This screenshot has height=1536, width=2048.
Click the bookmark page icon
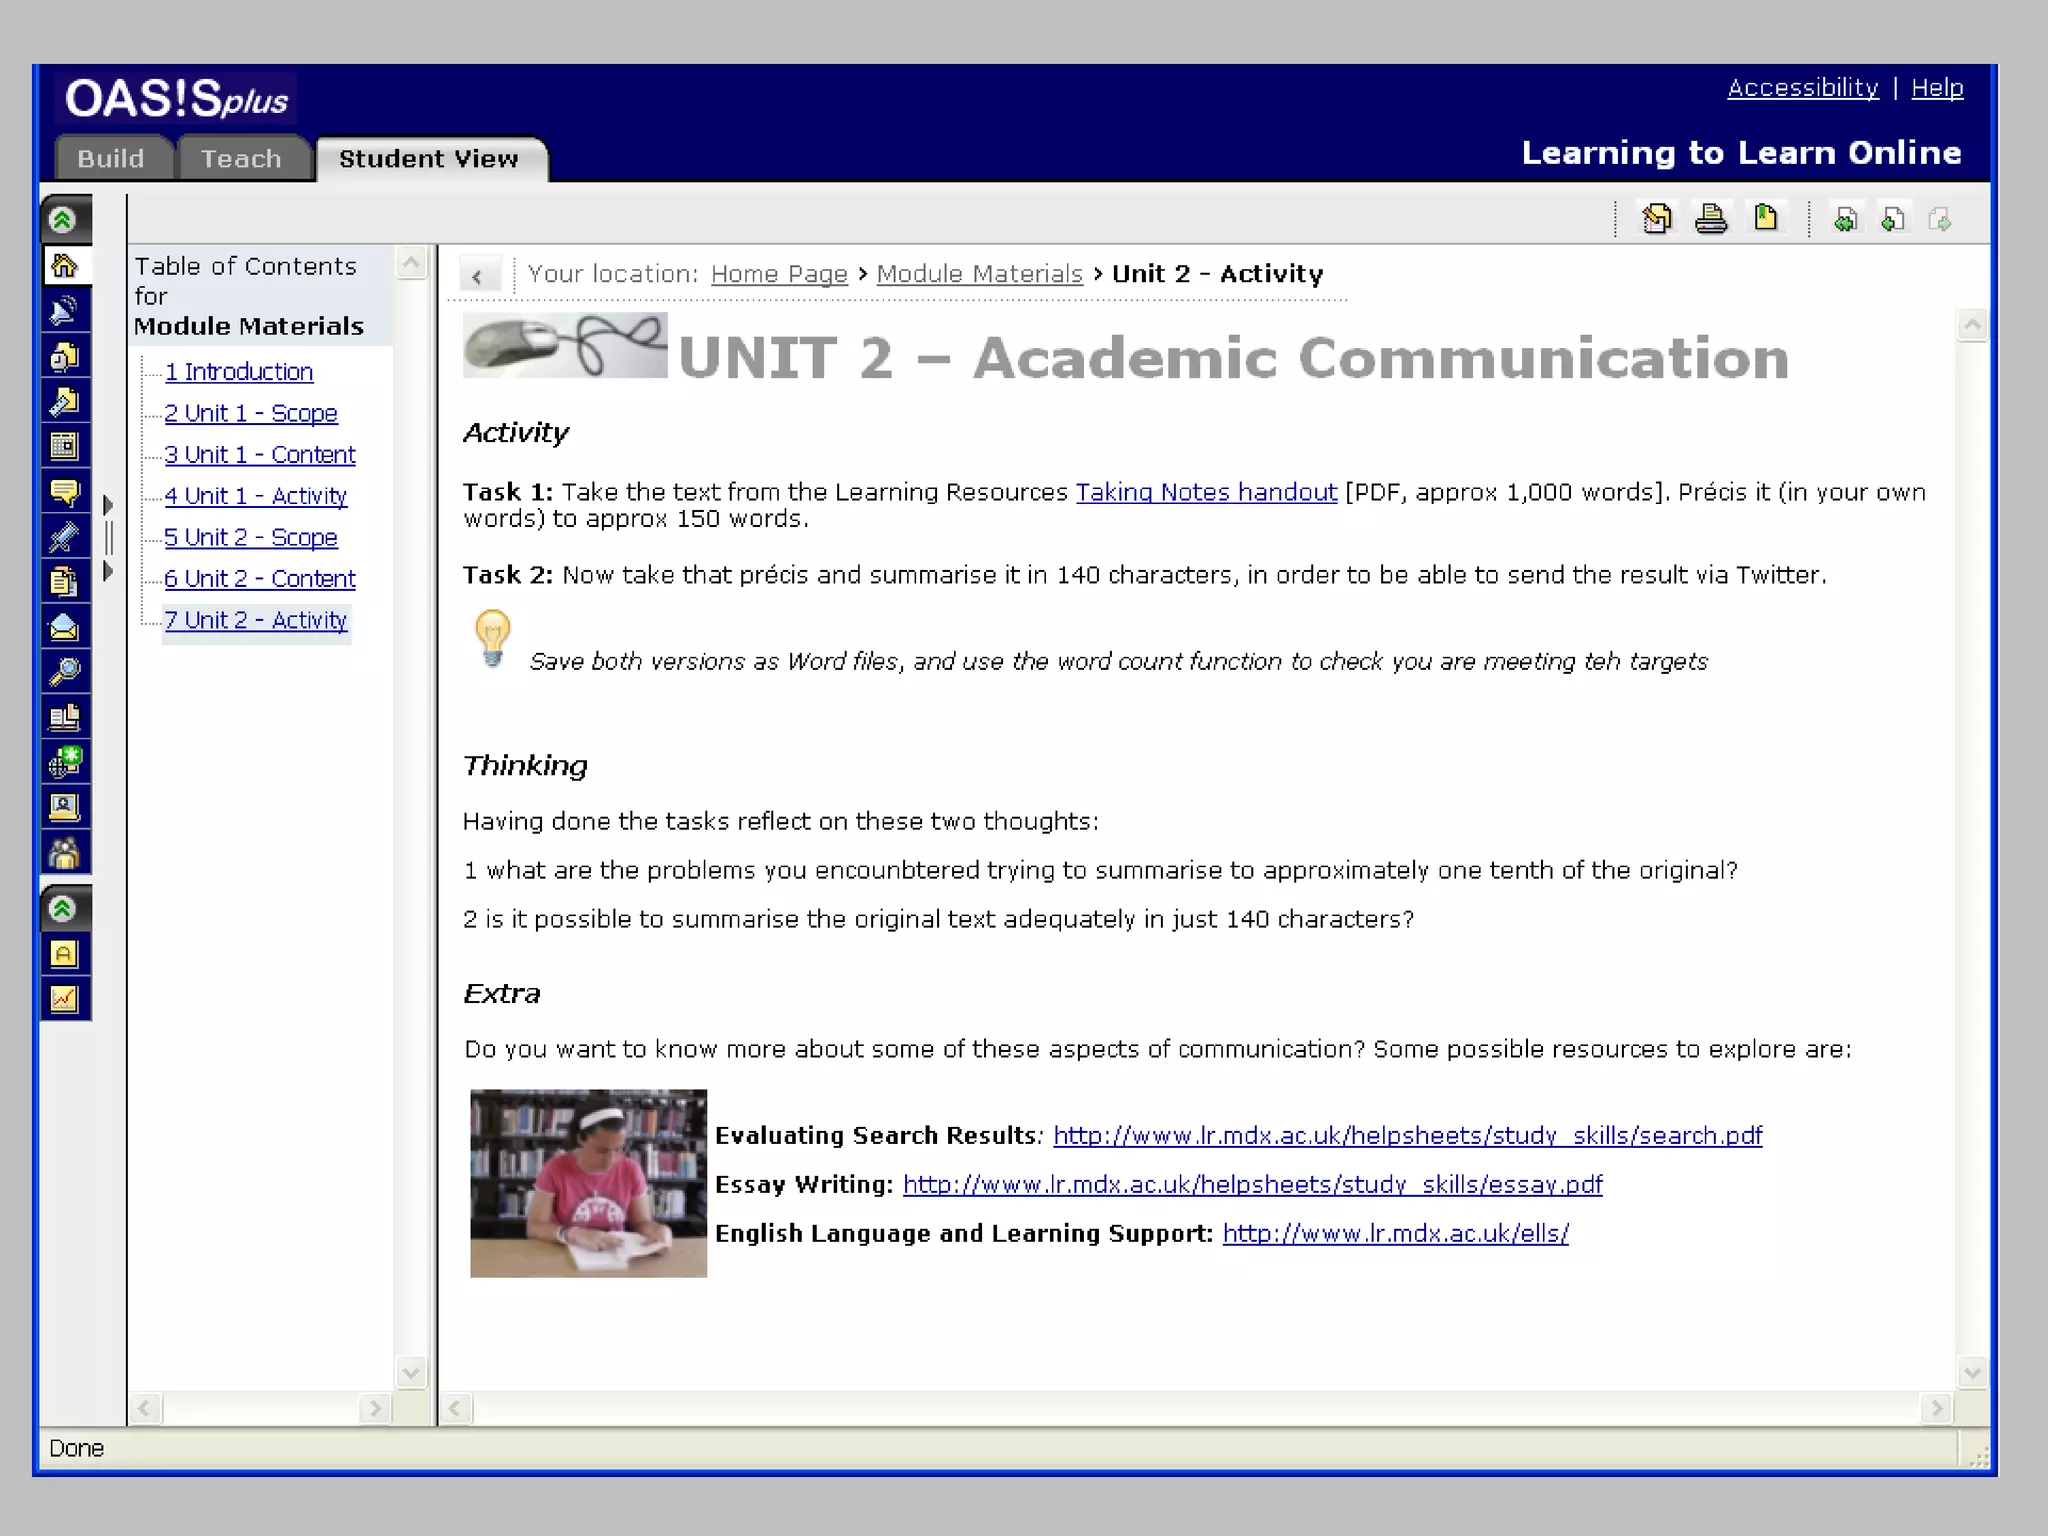(1766, 218)
